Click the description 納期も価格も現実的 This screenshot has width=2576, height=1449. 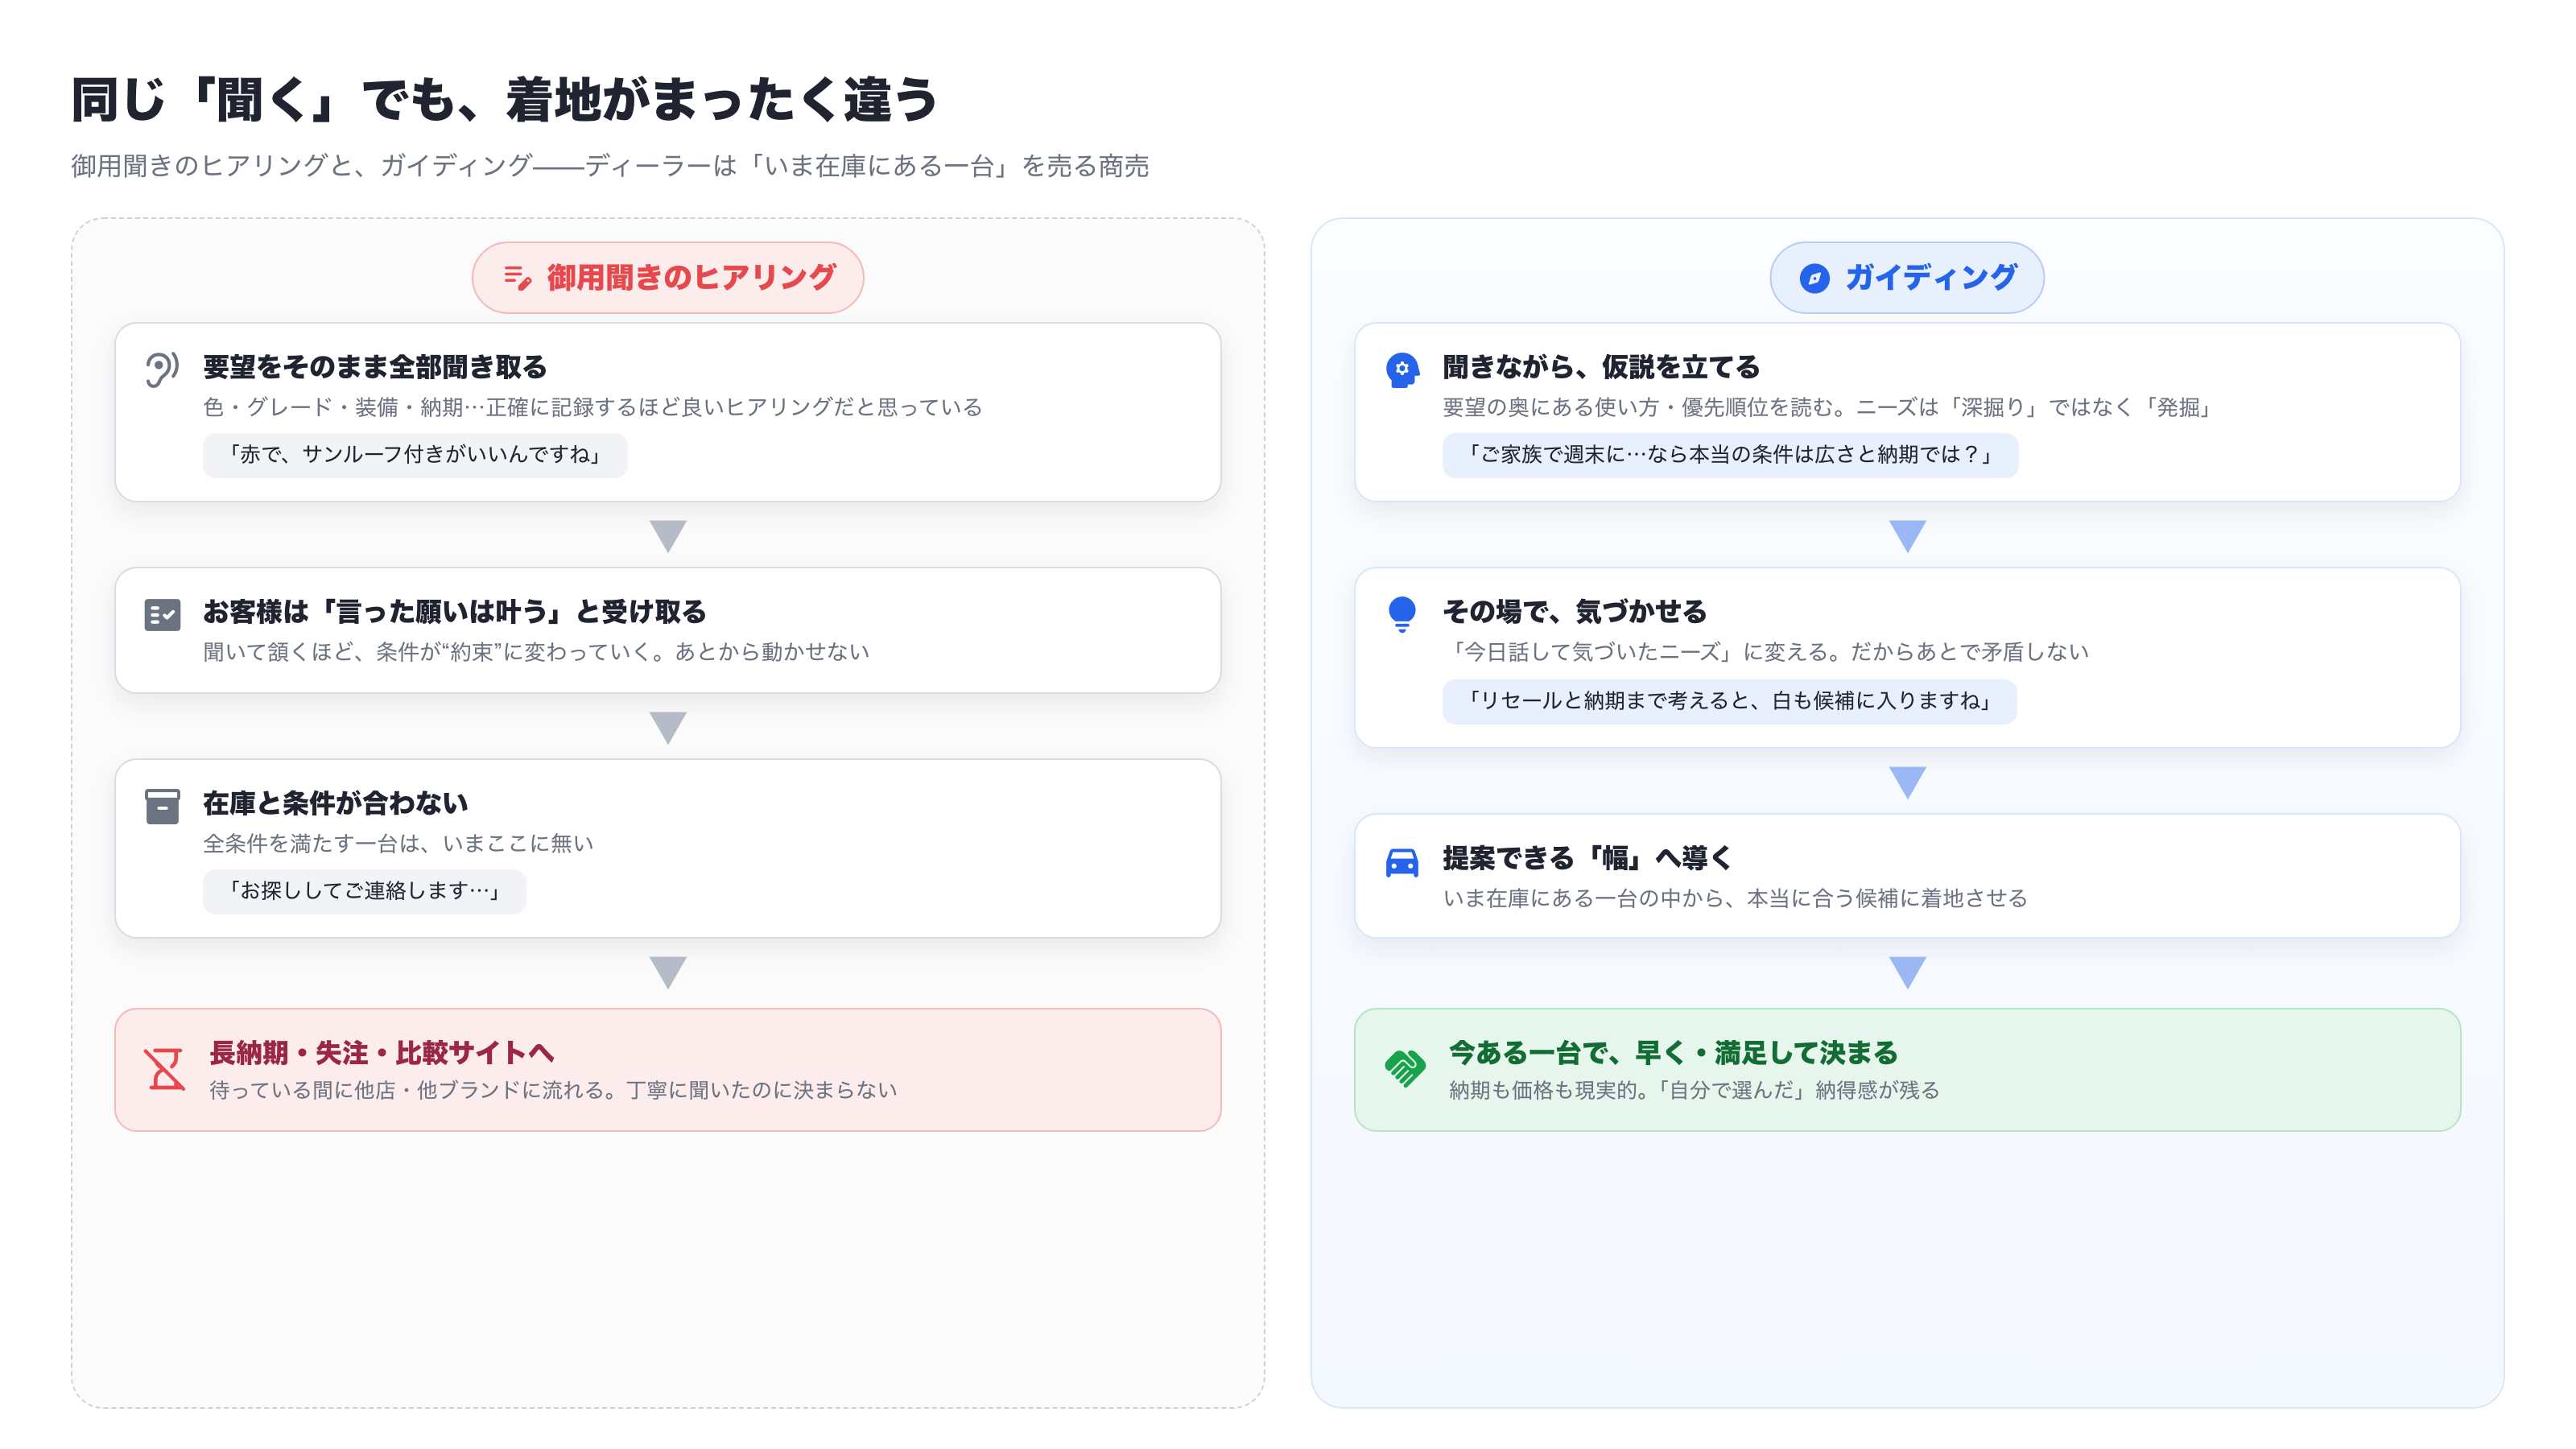coord(1694,1090)
